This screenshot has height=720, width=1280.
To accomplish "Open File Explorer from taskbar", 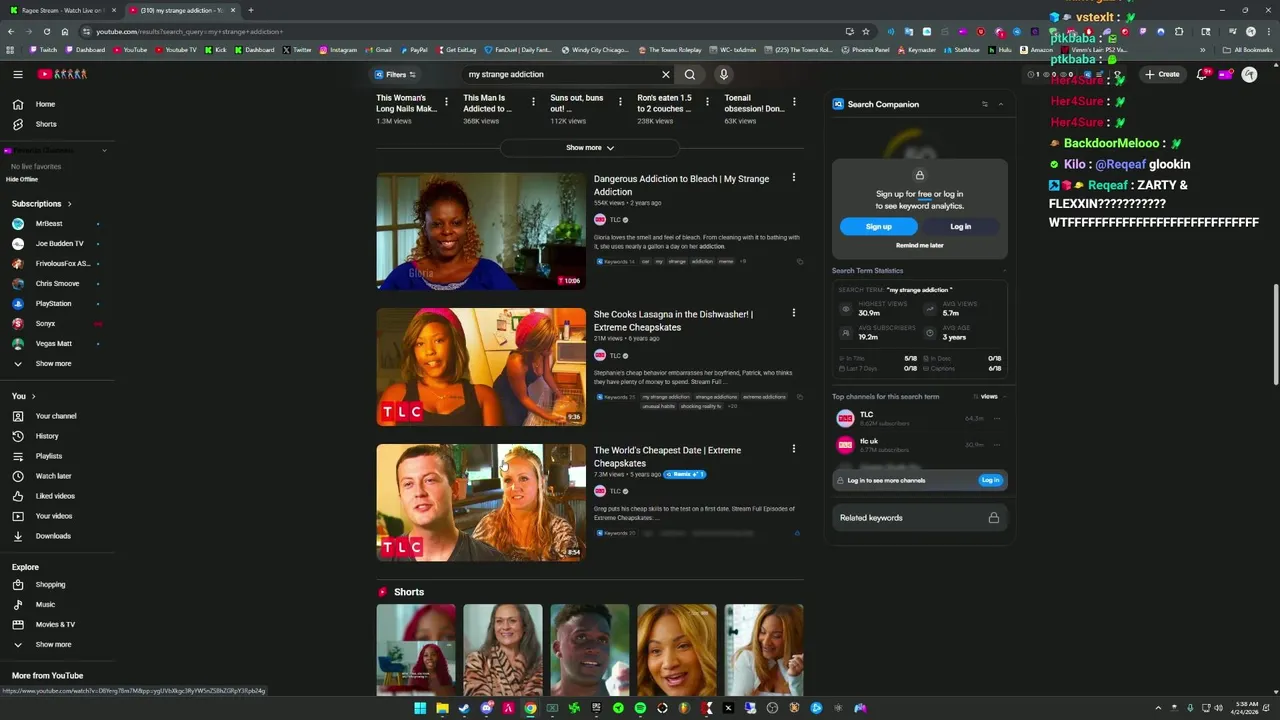I will click(442, 708).
